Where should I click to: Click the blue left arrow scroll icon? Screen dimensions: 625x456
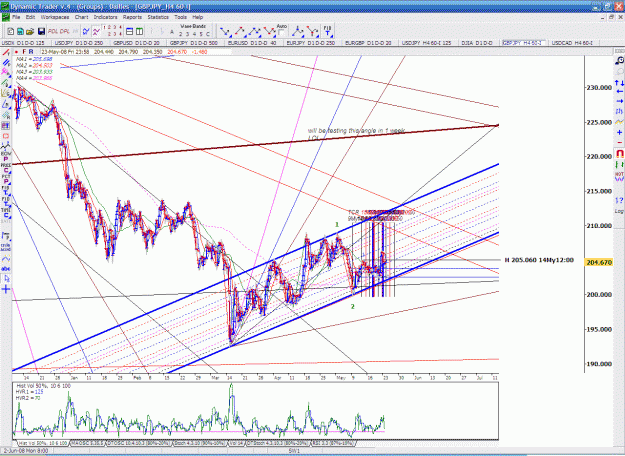[619, 92]
